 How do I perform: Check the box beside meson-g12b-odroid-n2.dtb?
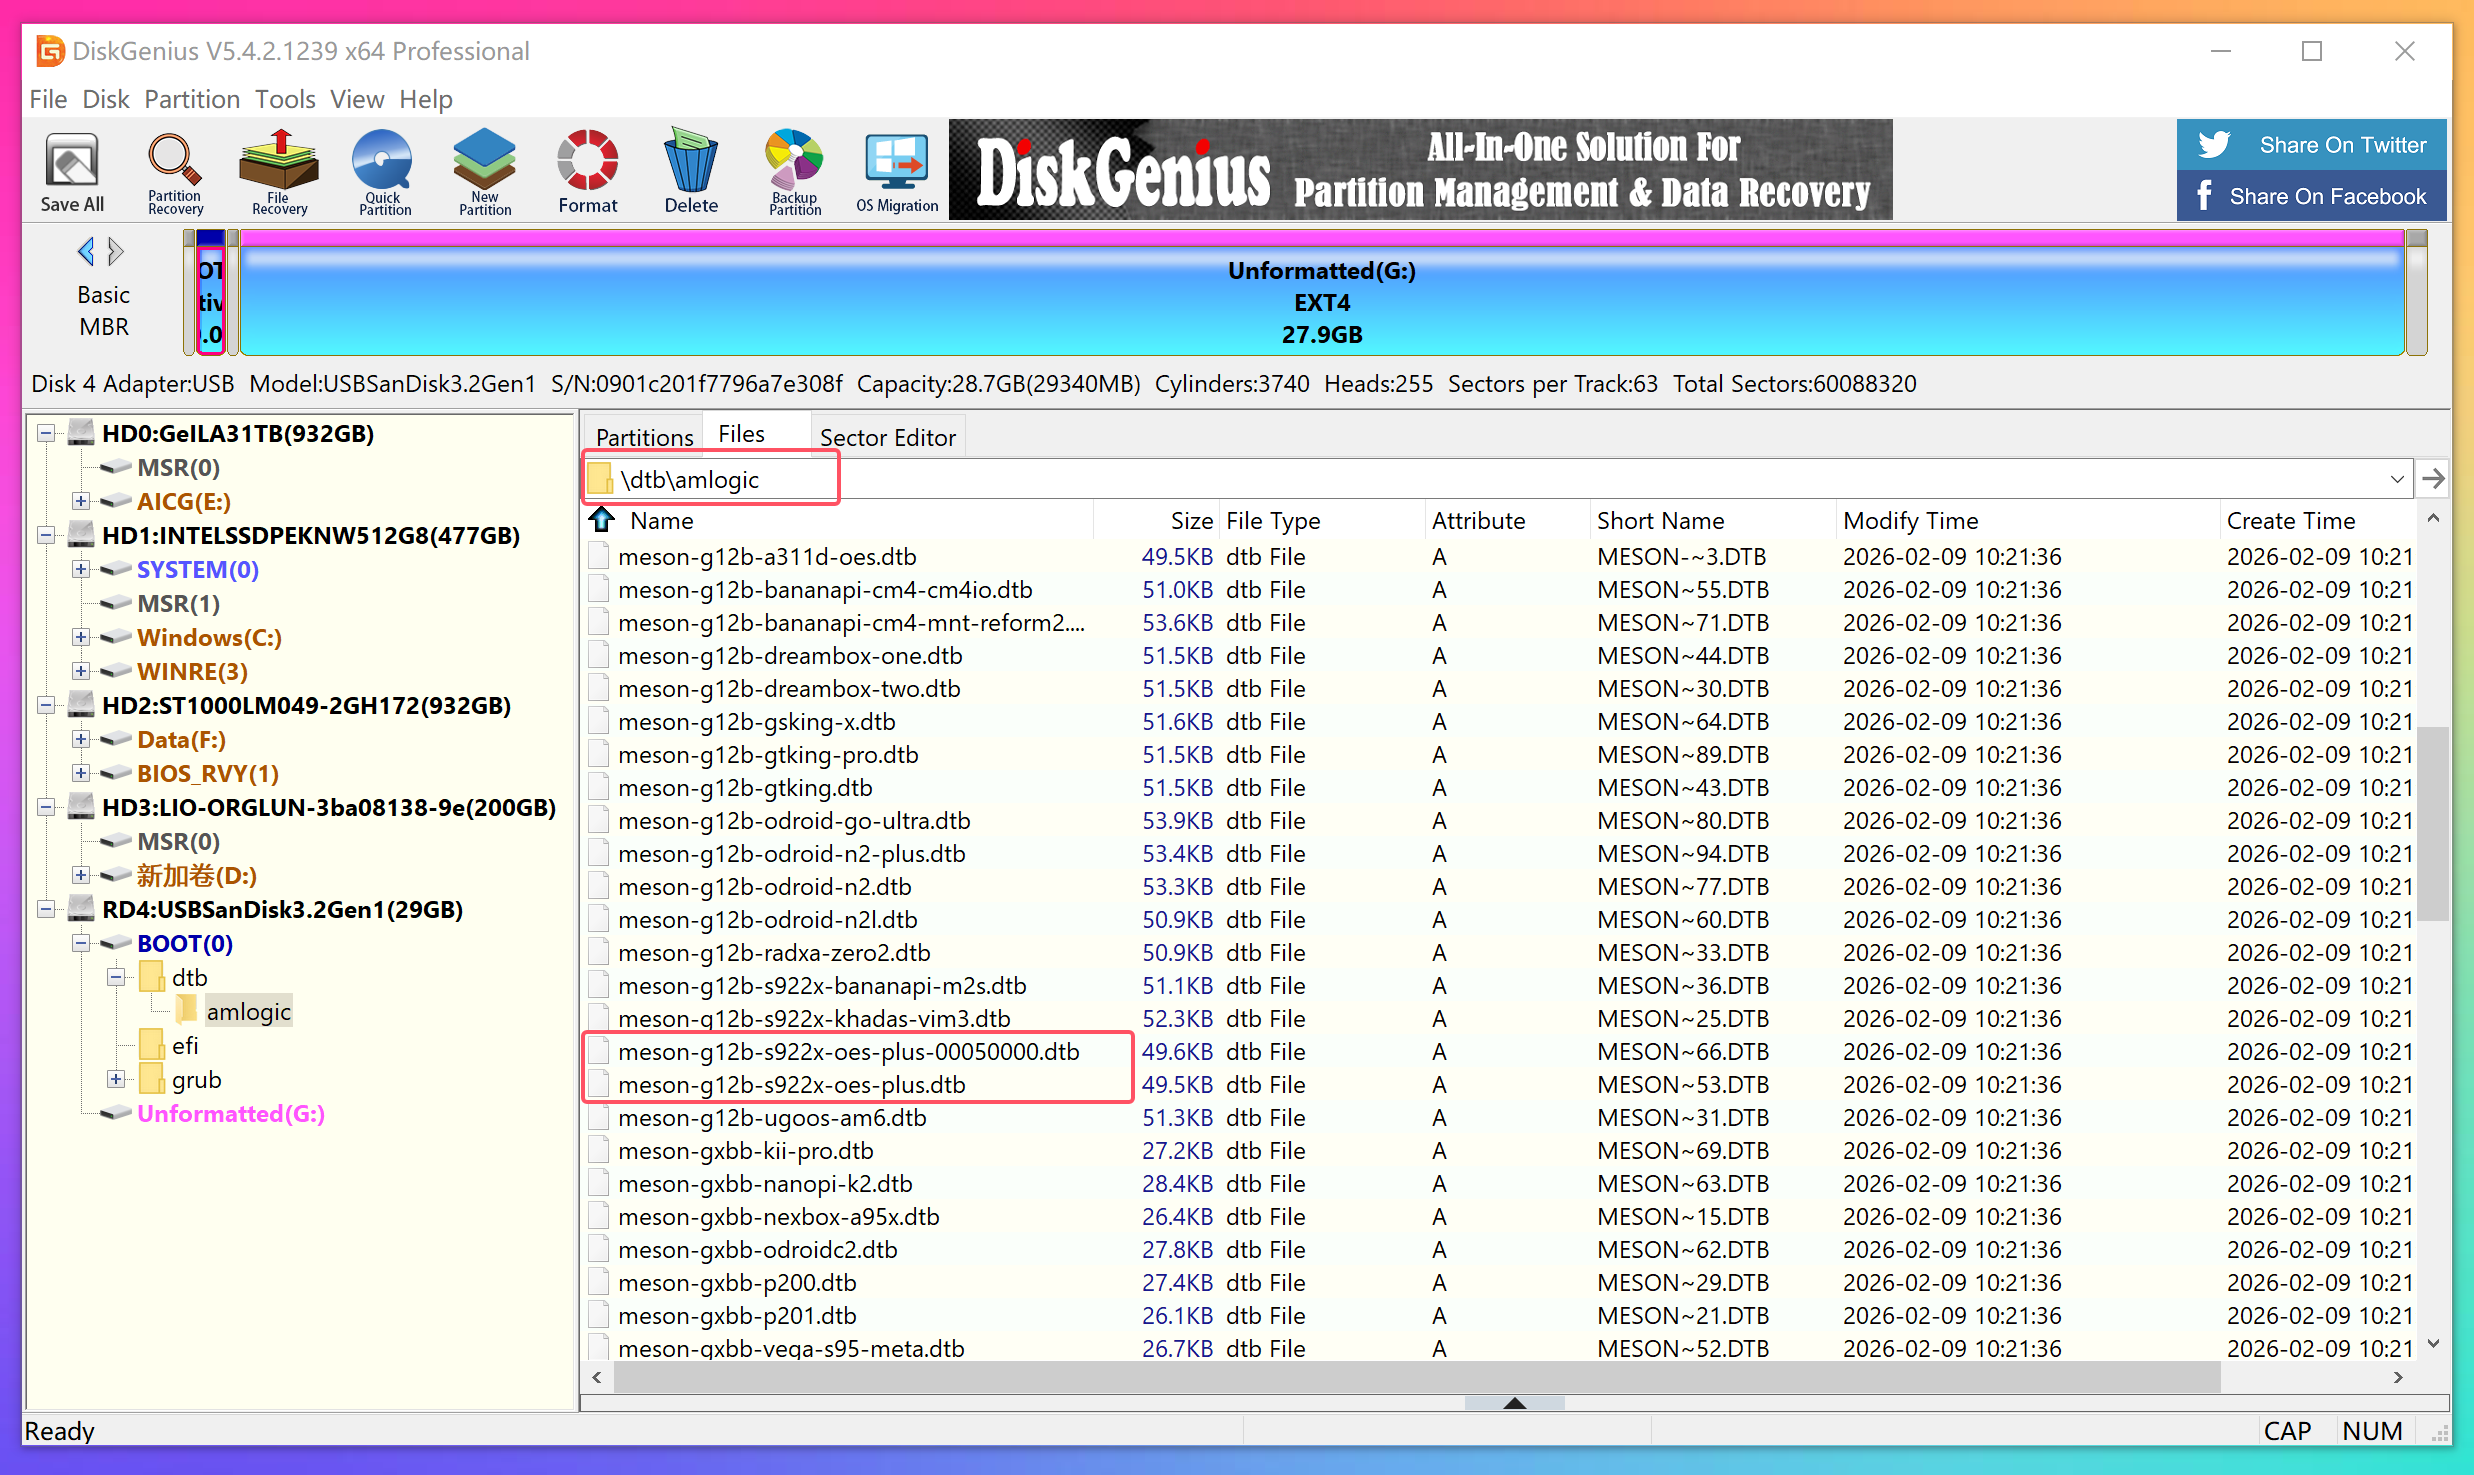pos(599,887)
